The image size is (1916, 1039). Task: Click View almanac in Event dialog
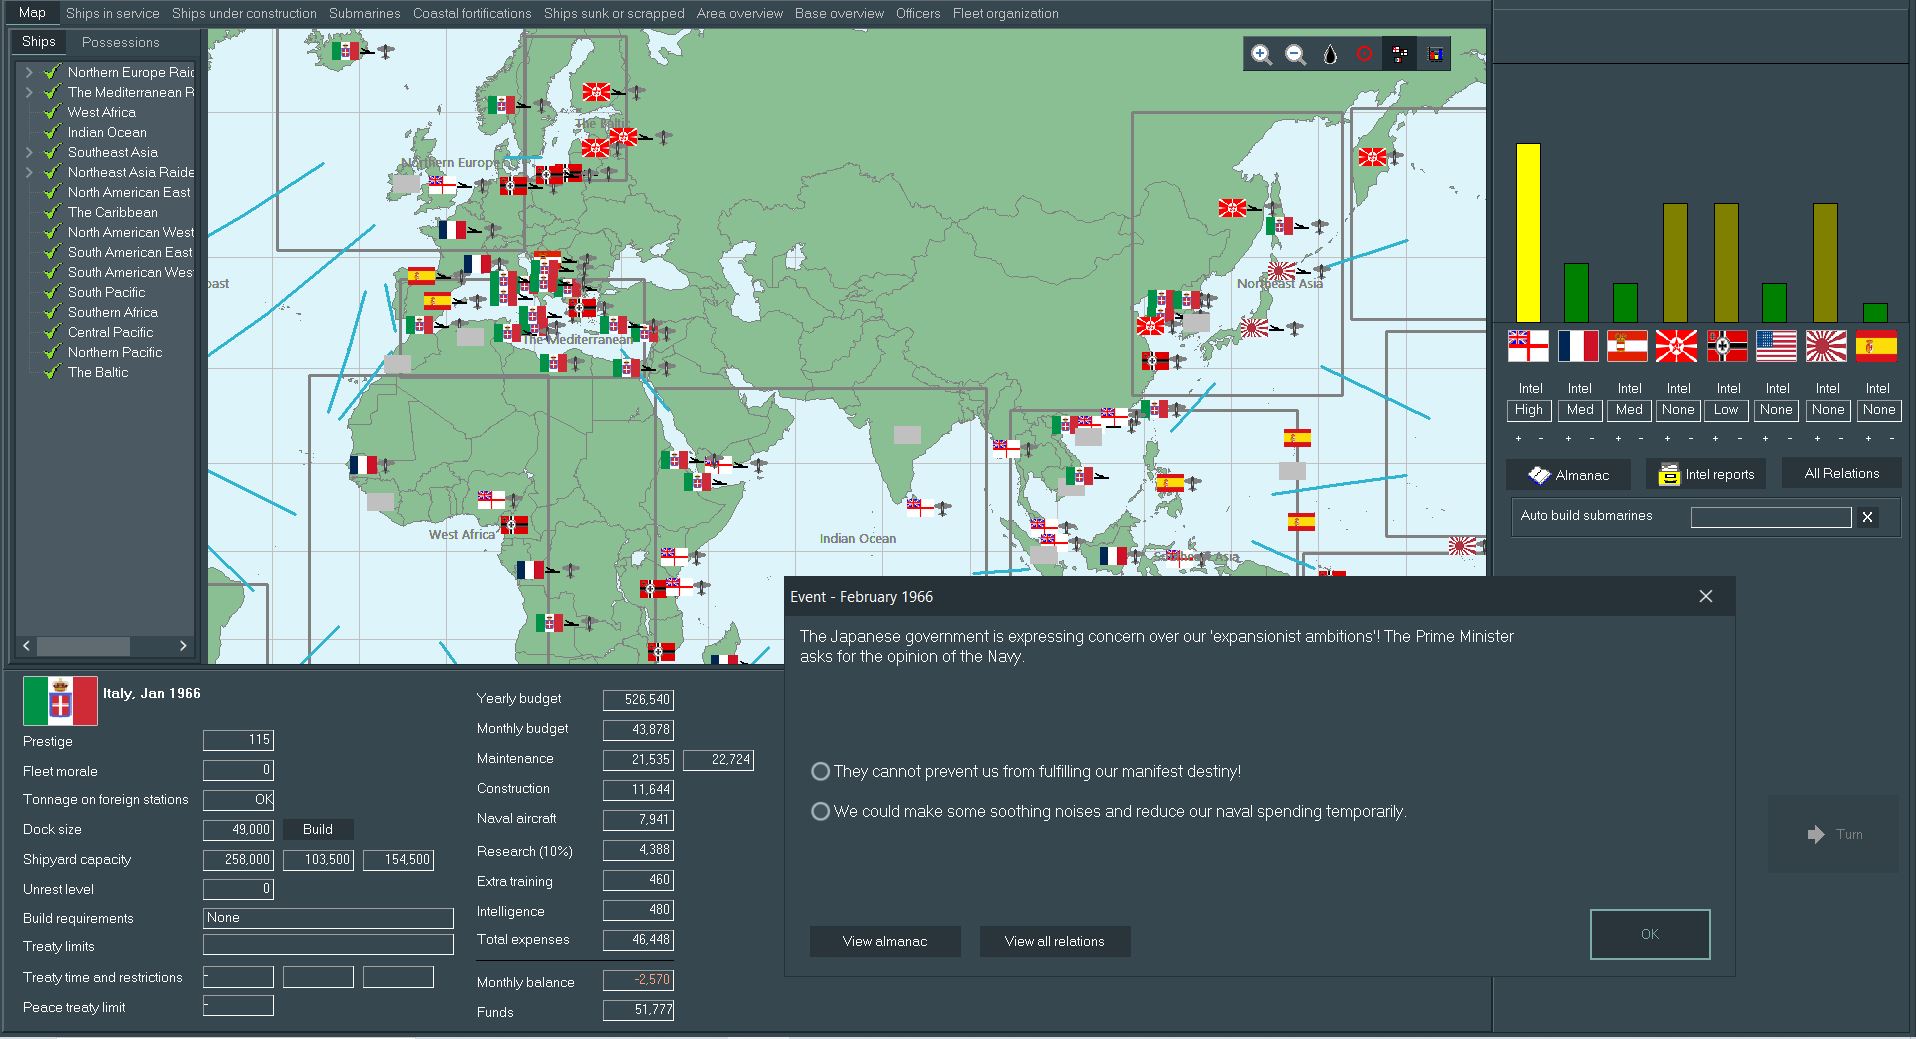pyautogui.click(x=885, y=941)
